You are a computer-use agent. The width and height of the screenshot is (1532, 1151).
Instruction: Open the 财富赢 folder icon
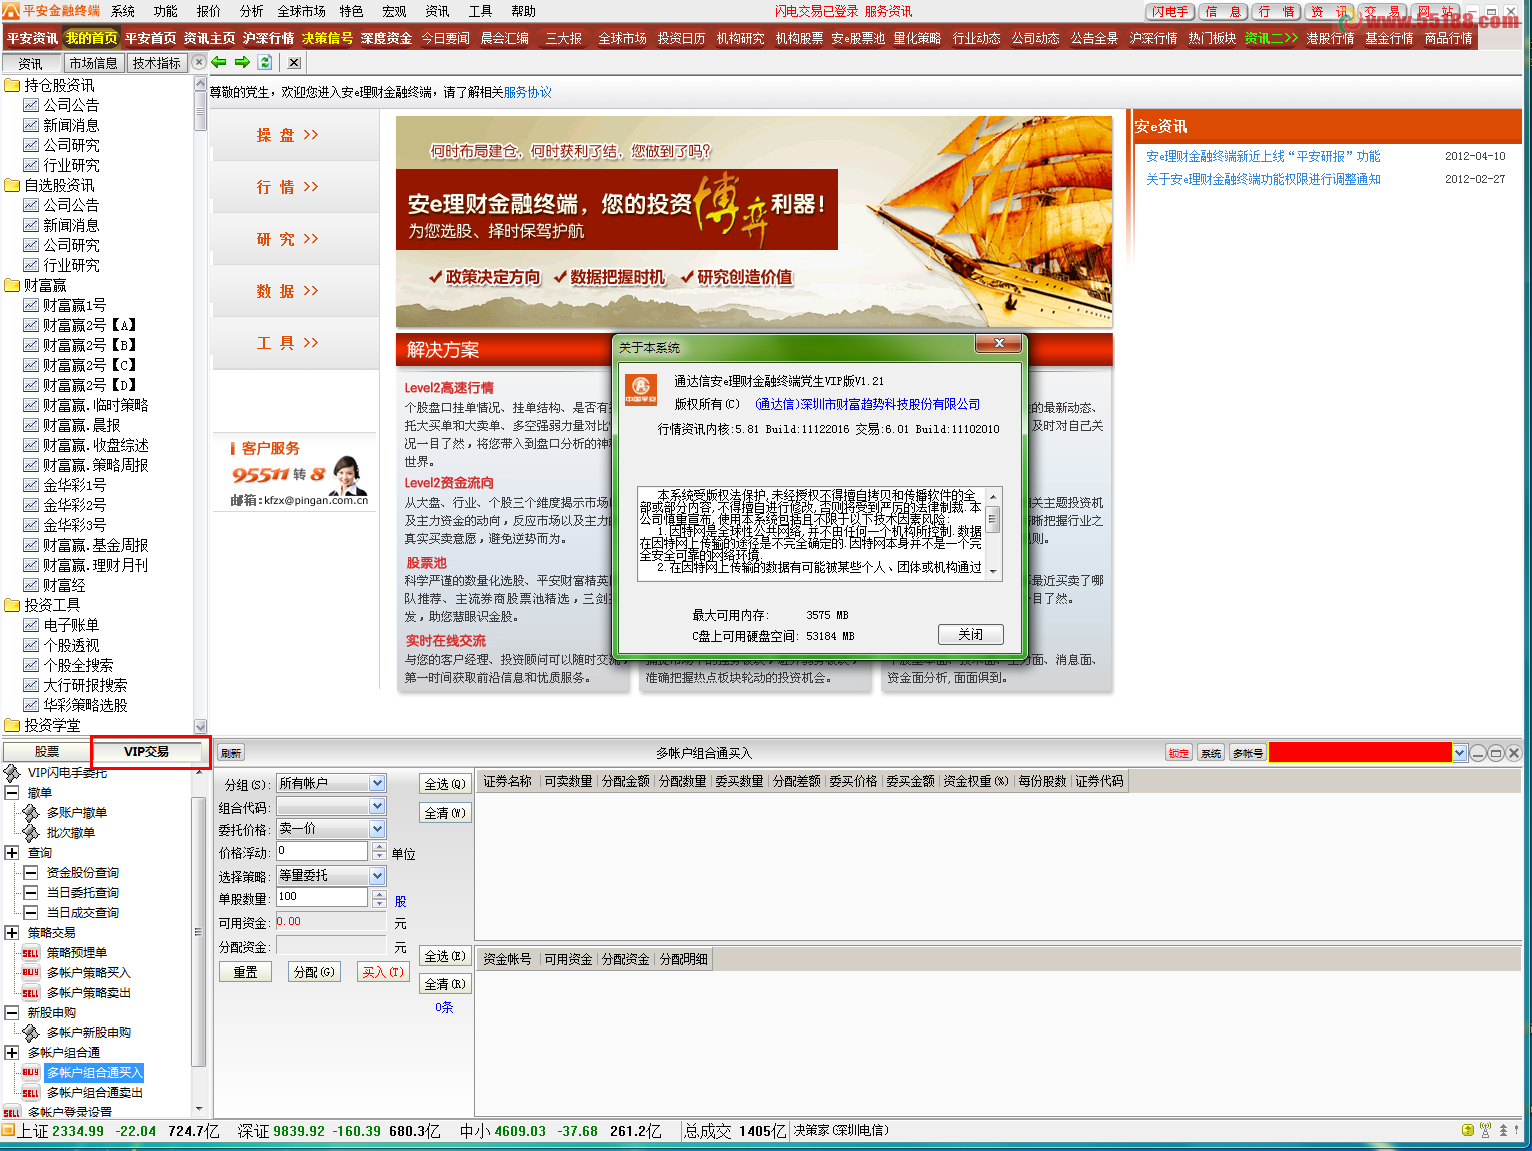12,285
